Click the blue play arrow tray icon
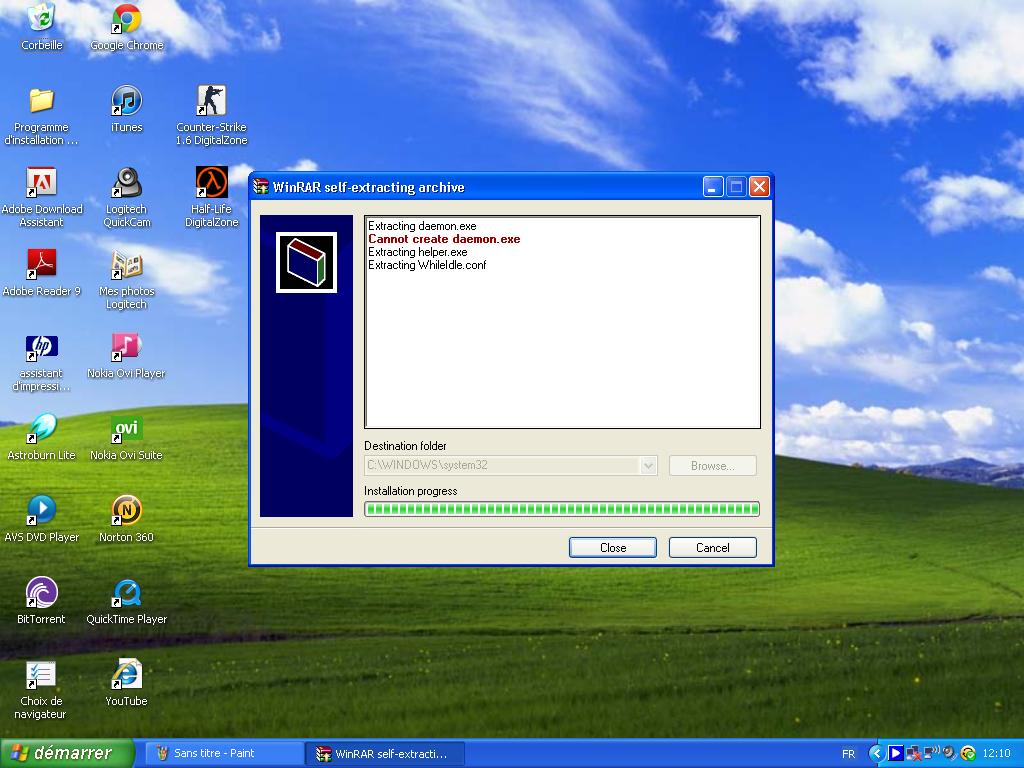 [x=895, y=753]
